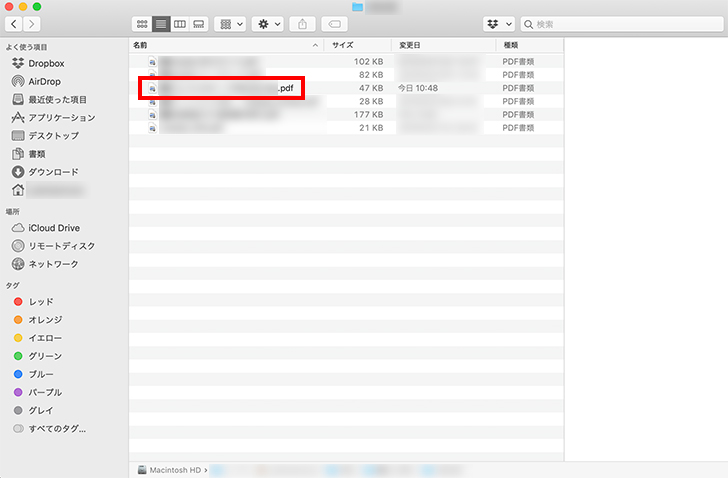Click the share toolbar button
728x478 pixels.
coord(302,24)
